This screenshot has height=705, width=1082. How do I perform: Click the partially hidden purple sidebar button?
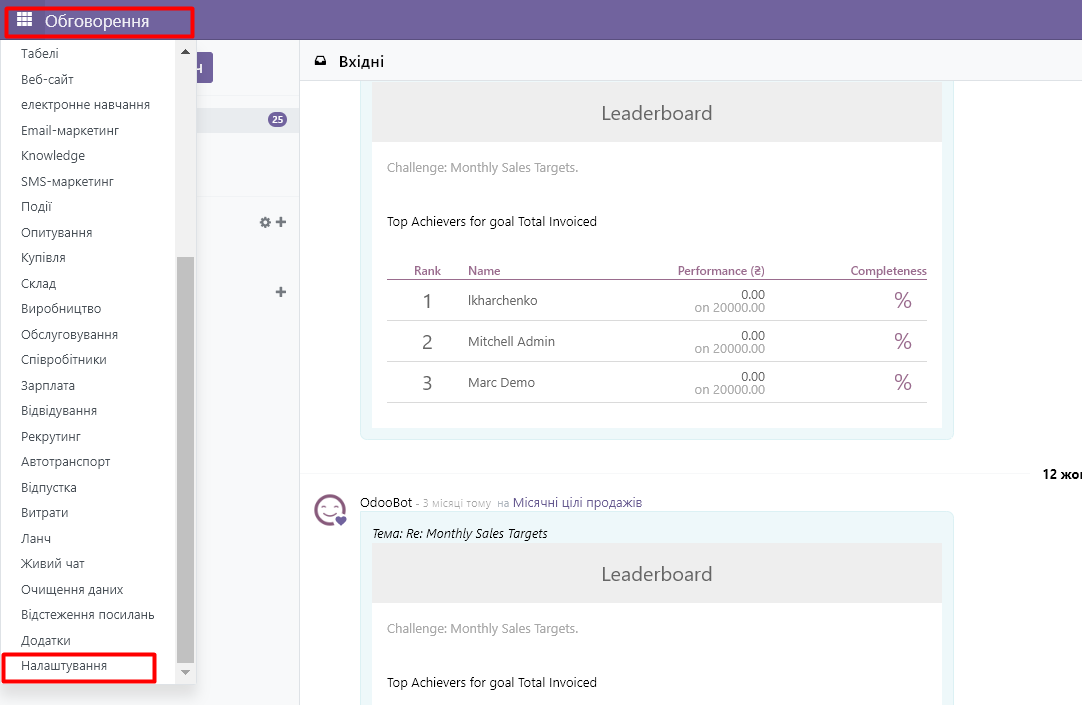204,68
